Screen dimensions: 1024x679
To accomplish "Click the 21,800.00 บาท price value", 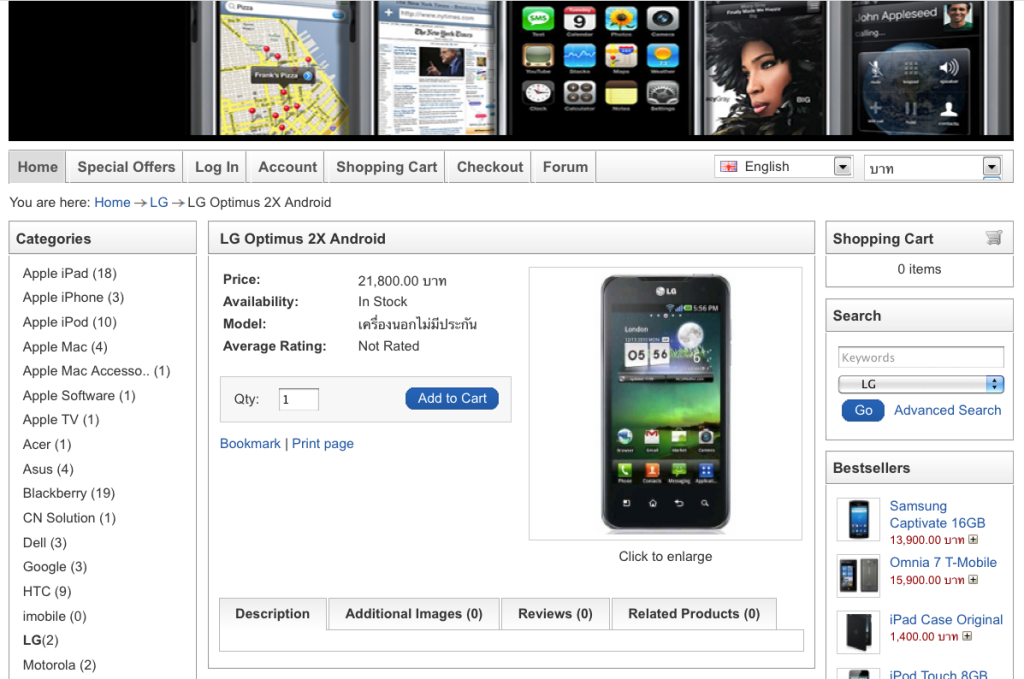I will coord(402,281).
